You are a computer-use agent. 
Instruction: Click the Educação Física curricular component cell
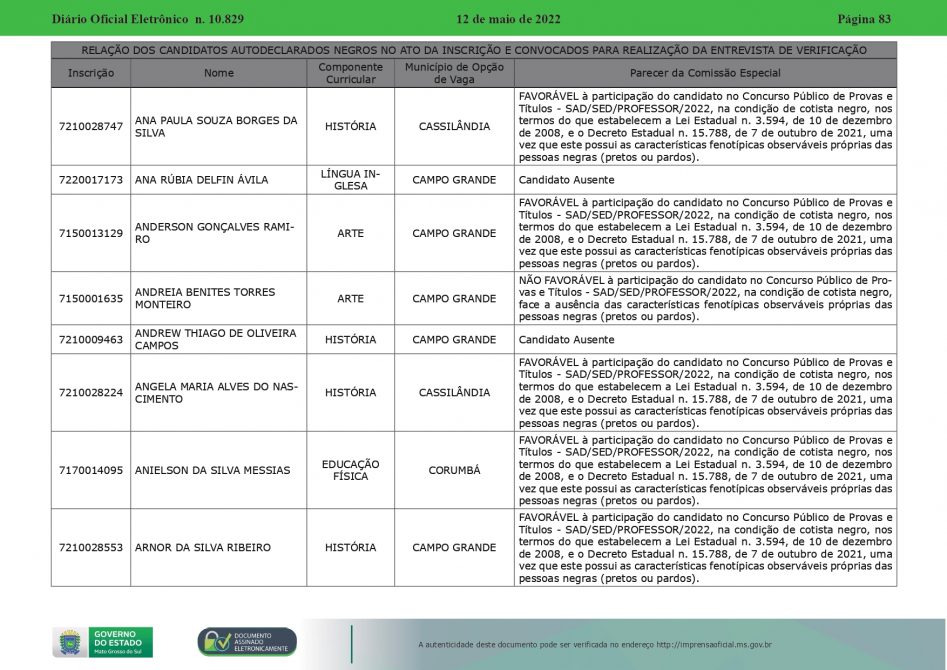(x=350, y=470)
